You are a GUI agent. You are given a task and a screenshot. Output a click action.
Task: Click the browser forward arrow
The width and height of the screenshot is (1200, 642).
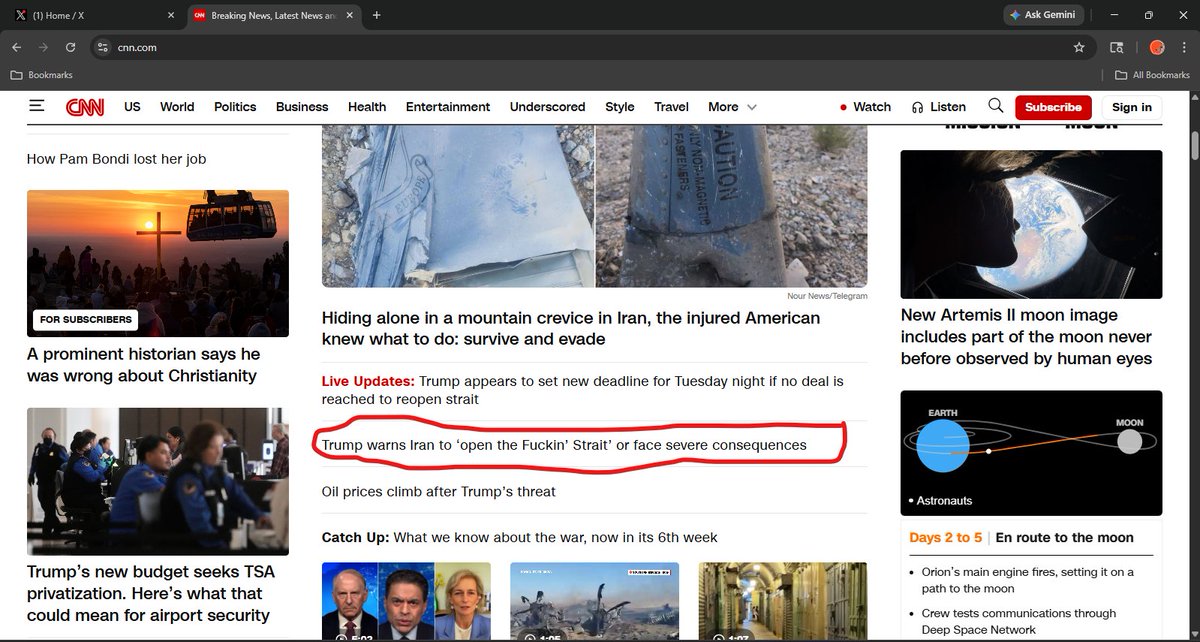pos(44,47)
